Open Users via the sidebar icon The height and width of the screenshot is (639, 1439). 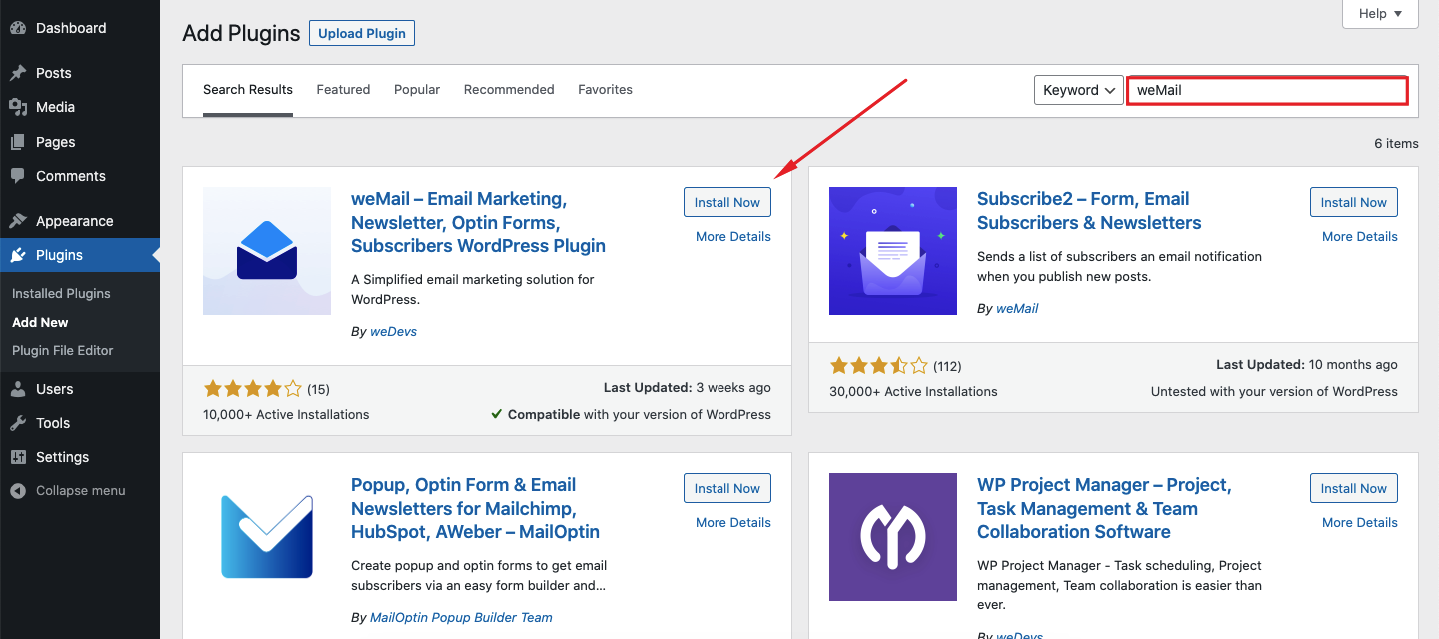pyautogui.click(x=20, y=388)
